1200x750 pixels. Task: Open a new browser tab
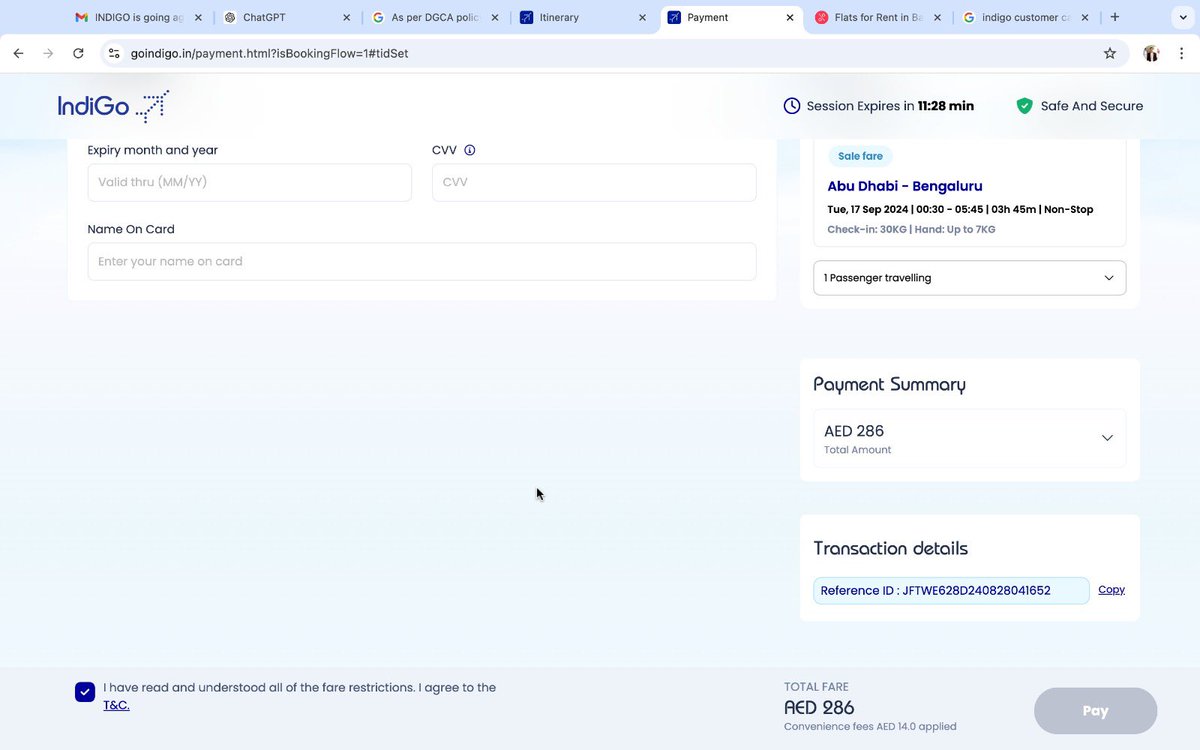[1115, 17]
